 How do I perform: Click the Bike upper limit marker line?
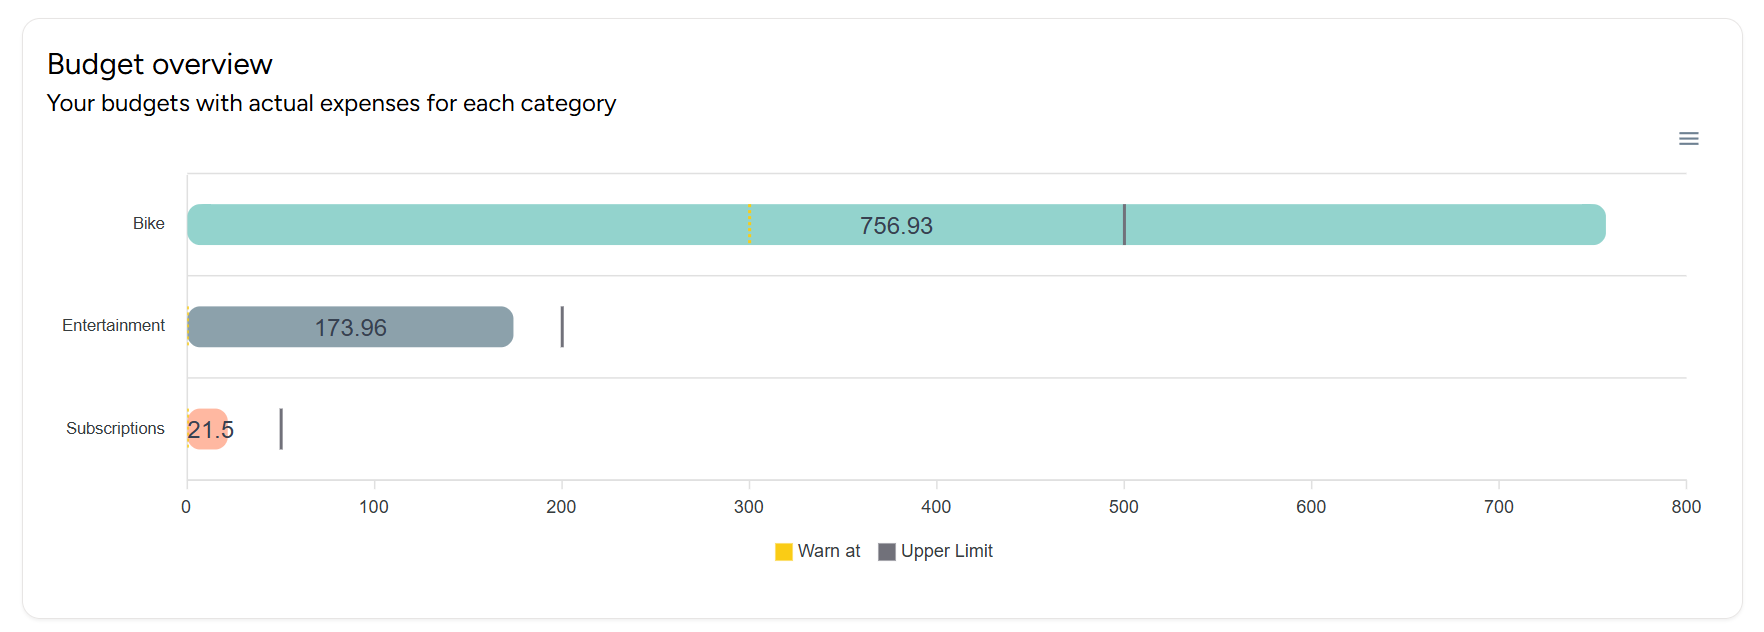[1124, 225]
